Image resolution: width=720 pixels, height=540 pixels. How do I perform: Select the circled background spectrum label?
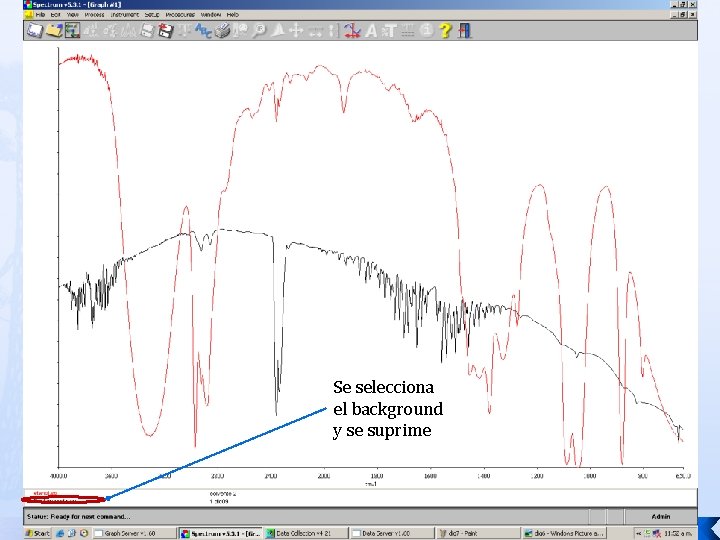(60, 499)
